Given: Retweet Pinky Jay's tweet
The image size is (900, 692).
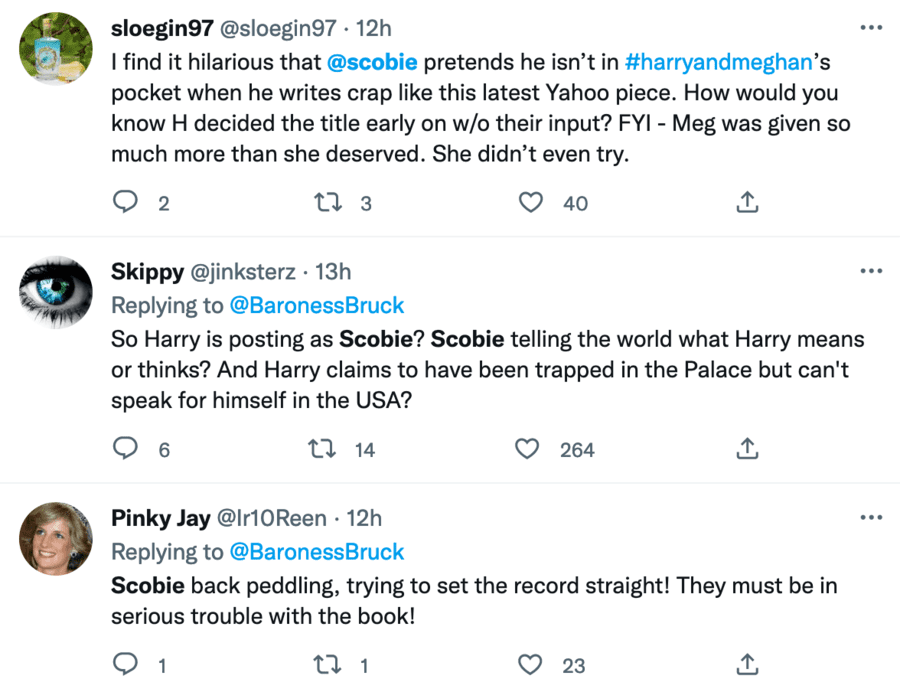Looking at the screenshot, I should pos(326,664).
